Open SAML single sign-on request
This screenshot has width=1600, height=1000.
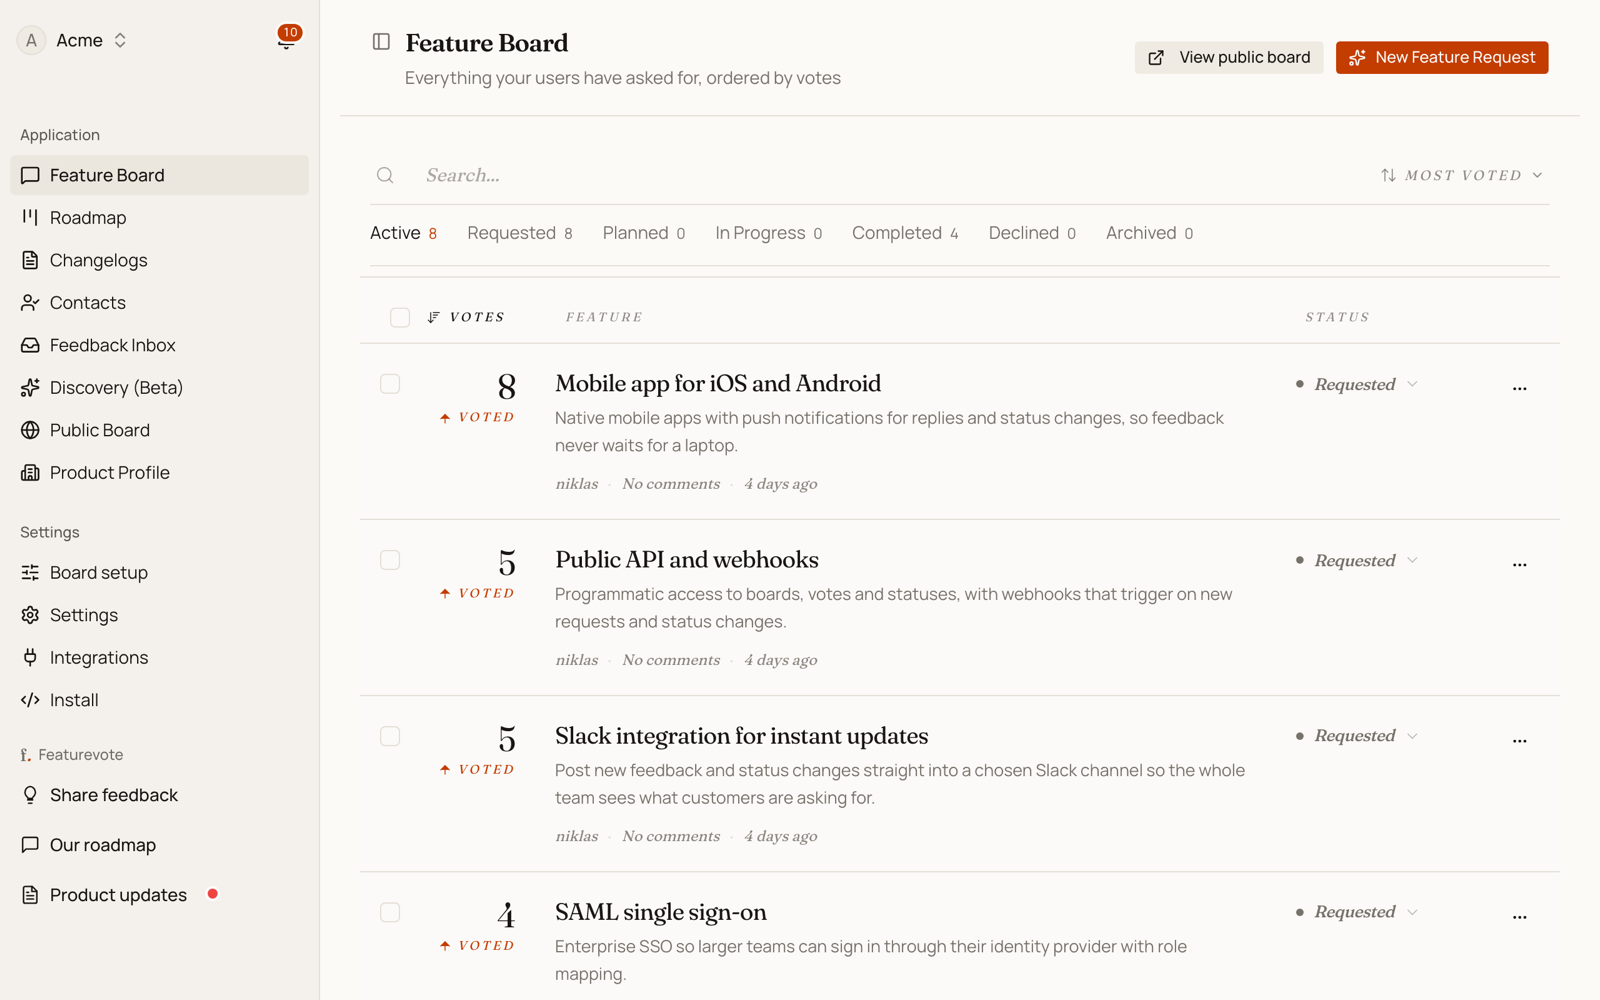point(661,912)
